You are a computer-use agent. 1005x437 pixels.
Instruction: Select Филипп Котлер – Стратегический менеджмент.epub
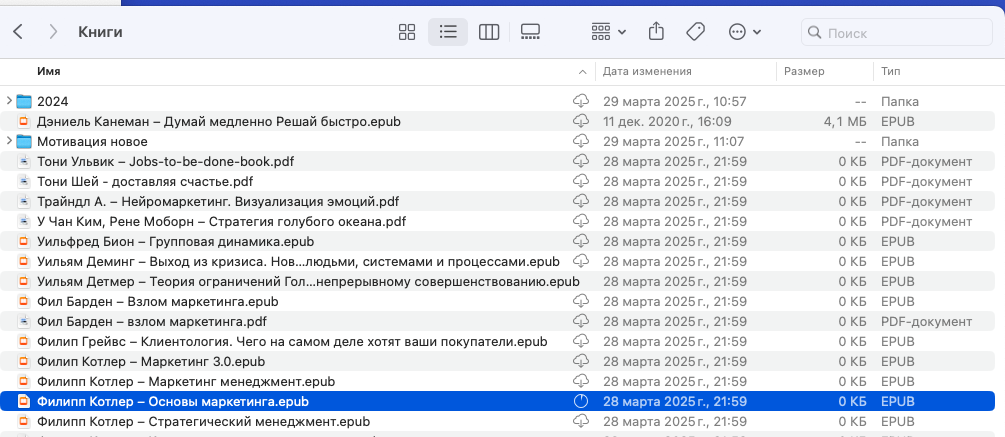[203, 422]
